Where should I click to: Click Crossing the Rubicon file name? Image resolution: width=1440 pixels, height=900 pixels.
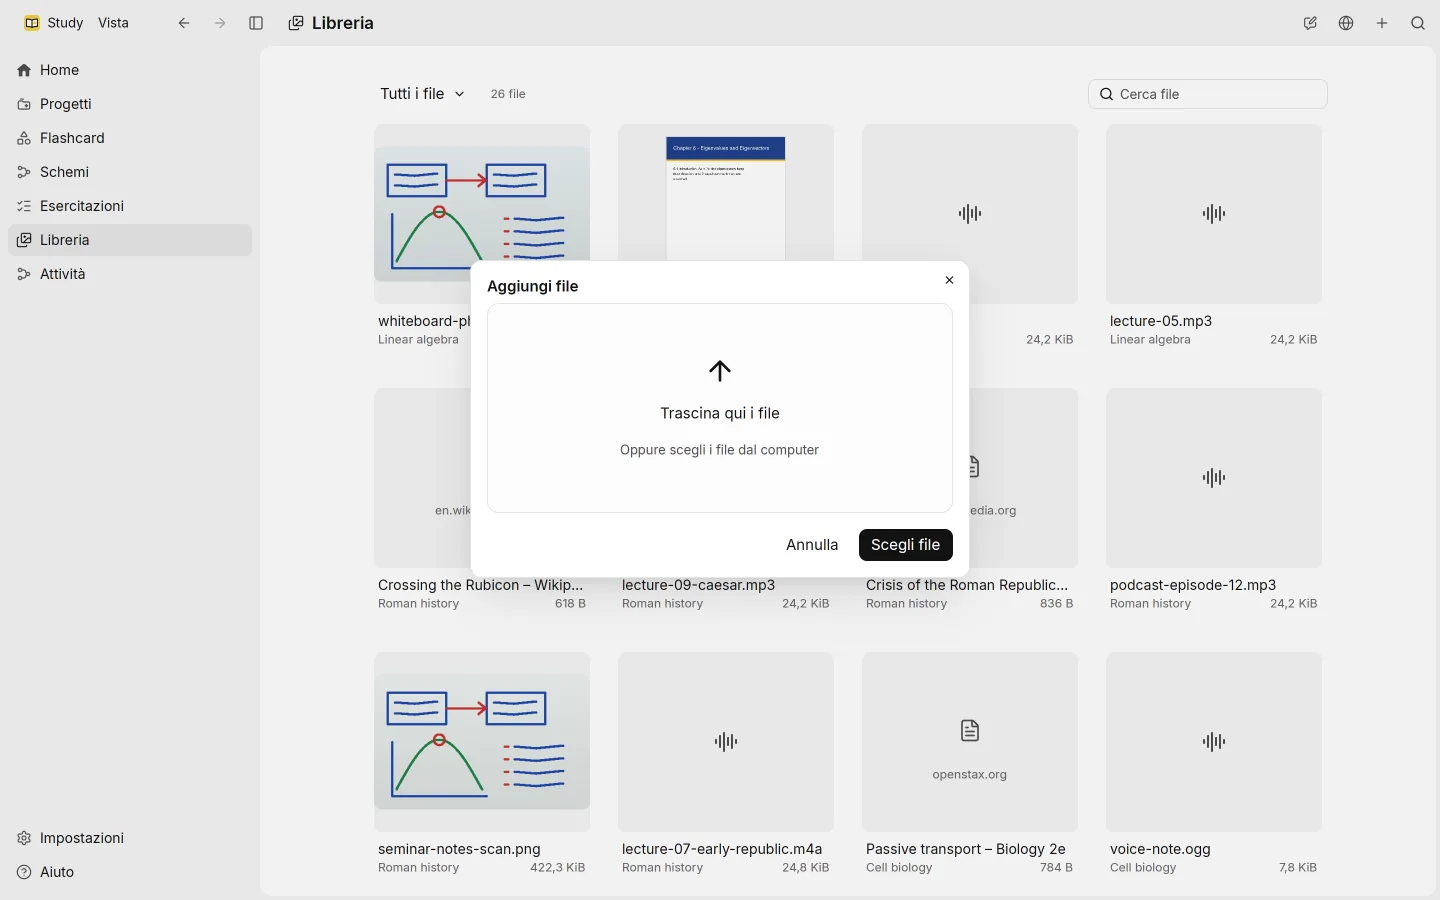pyautogui.click(x=480, y=585)
